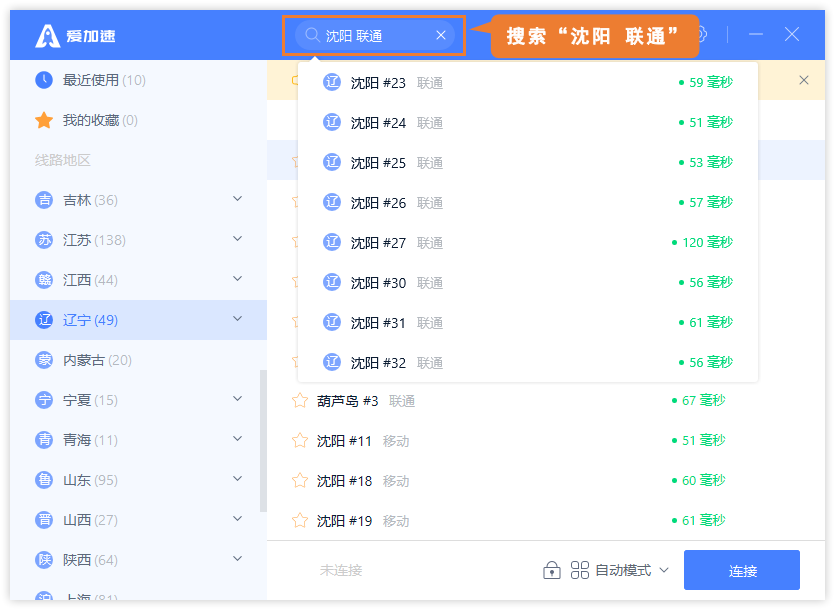Viewport: 835px width, 610px height.
Task: Open 我的收藏 favorites list
Action: (138, 120)
